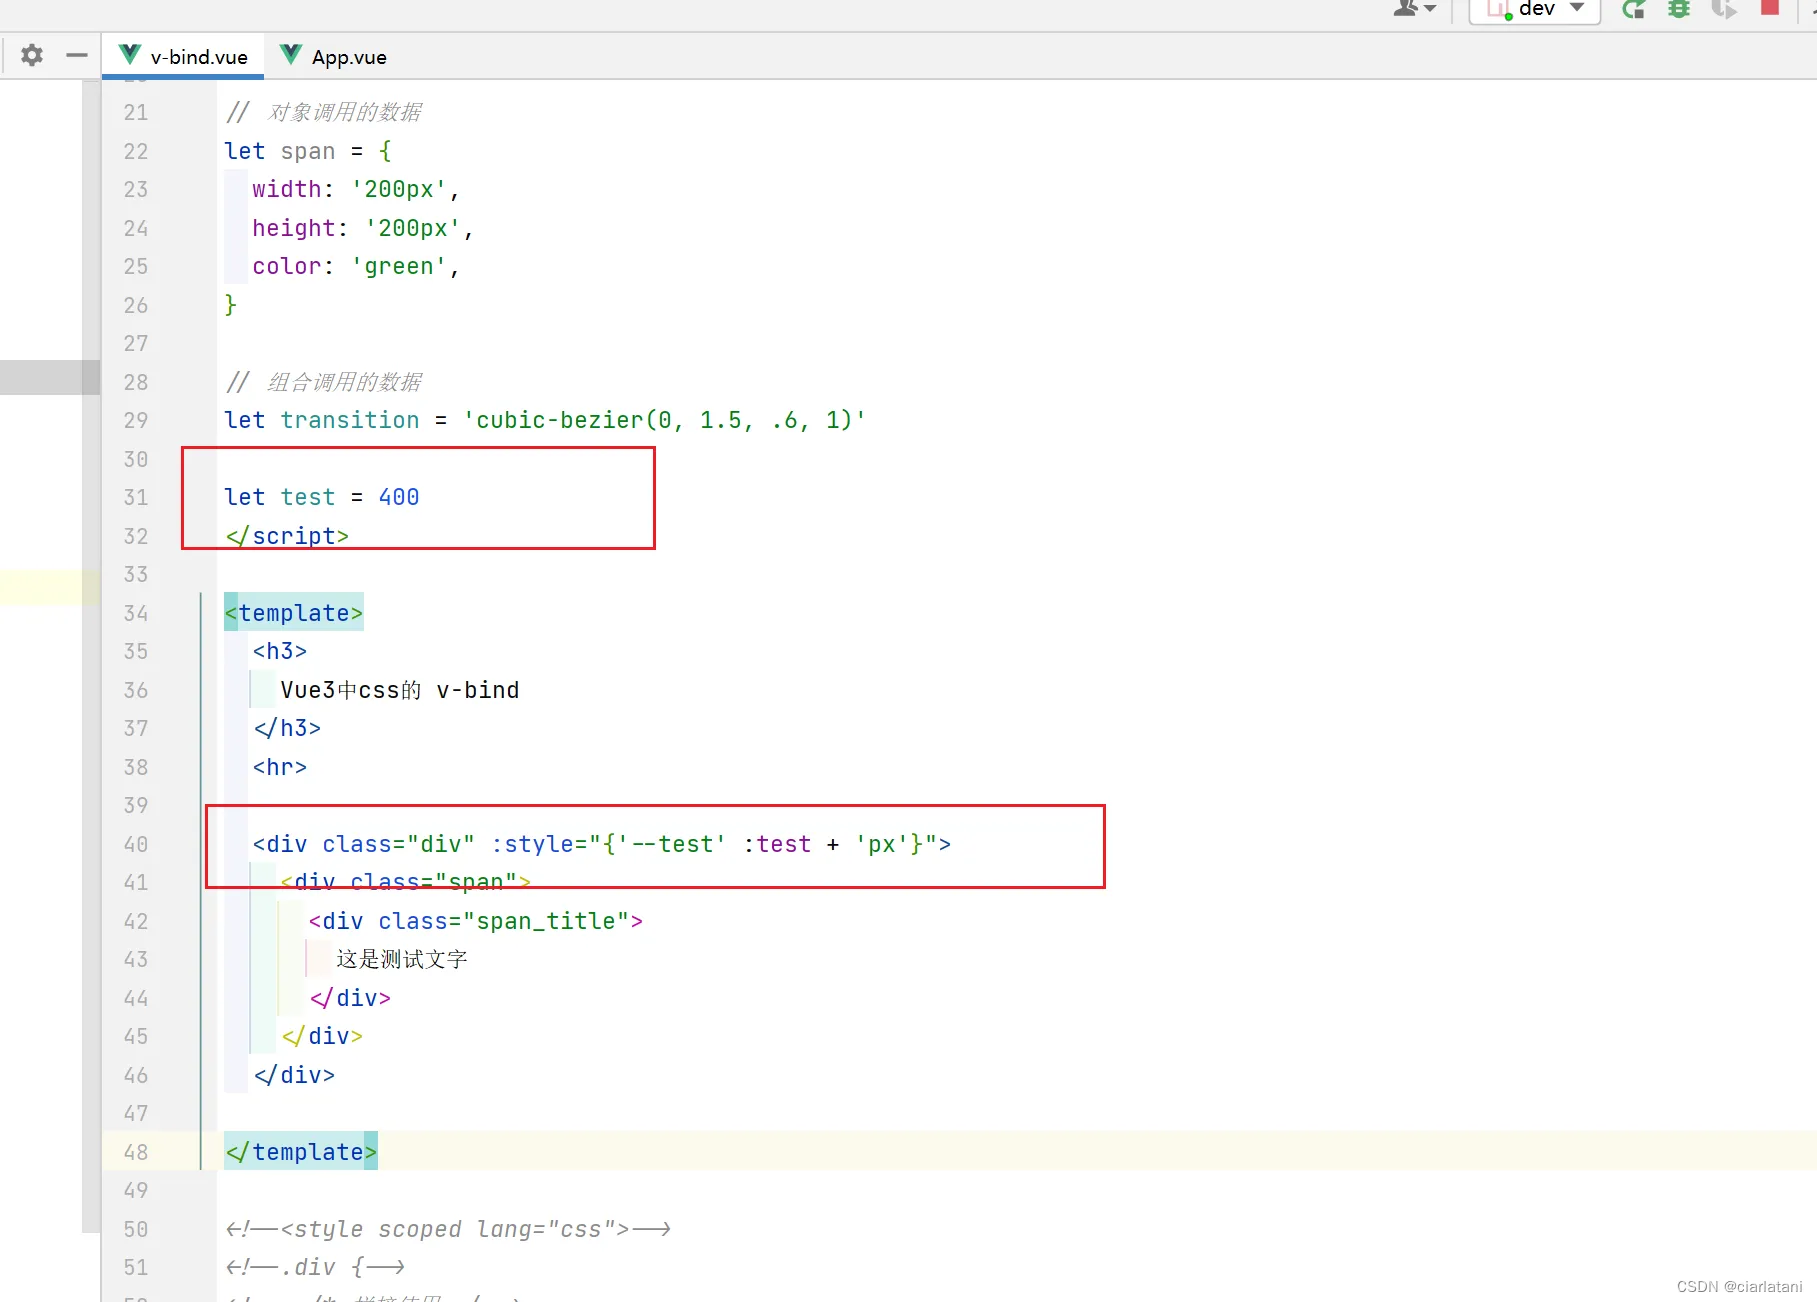
Task: Hide the project panel with minus icon
Action: pyautogui.click(x=77, y=55)
